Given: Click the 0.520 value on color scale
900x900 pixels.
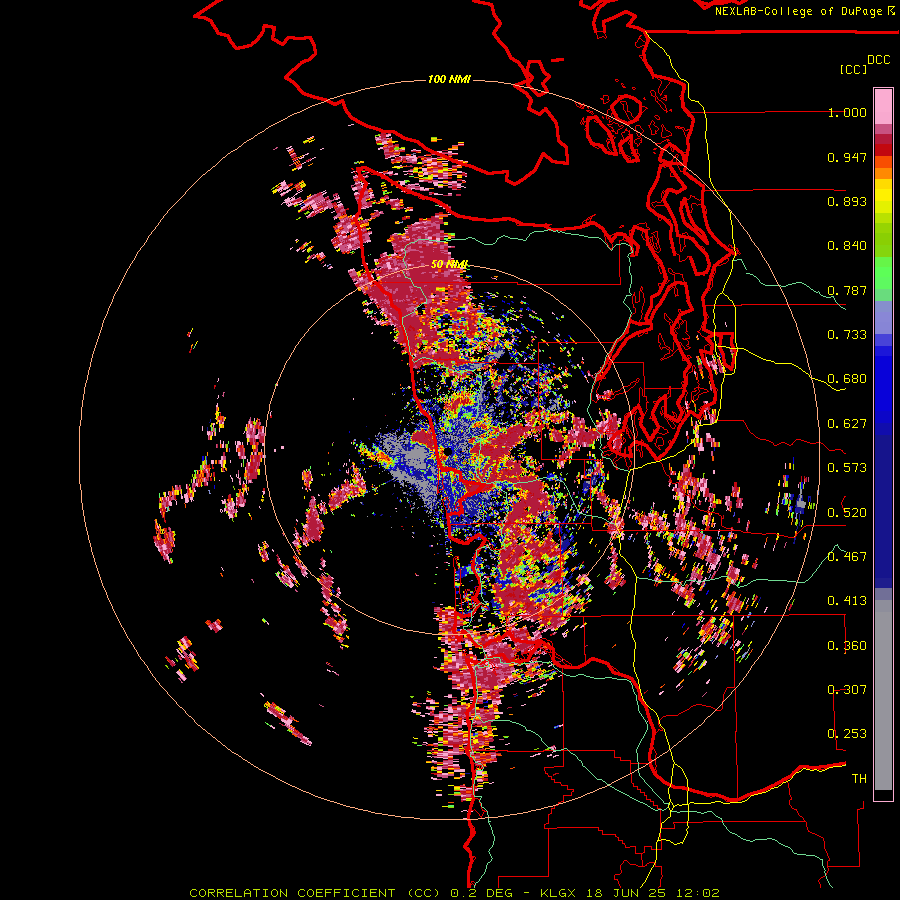Looking at the screenshot, I should pos(847,513).
